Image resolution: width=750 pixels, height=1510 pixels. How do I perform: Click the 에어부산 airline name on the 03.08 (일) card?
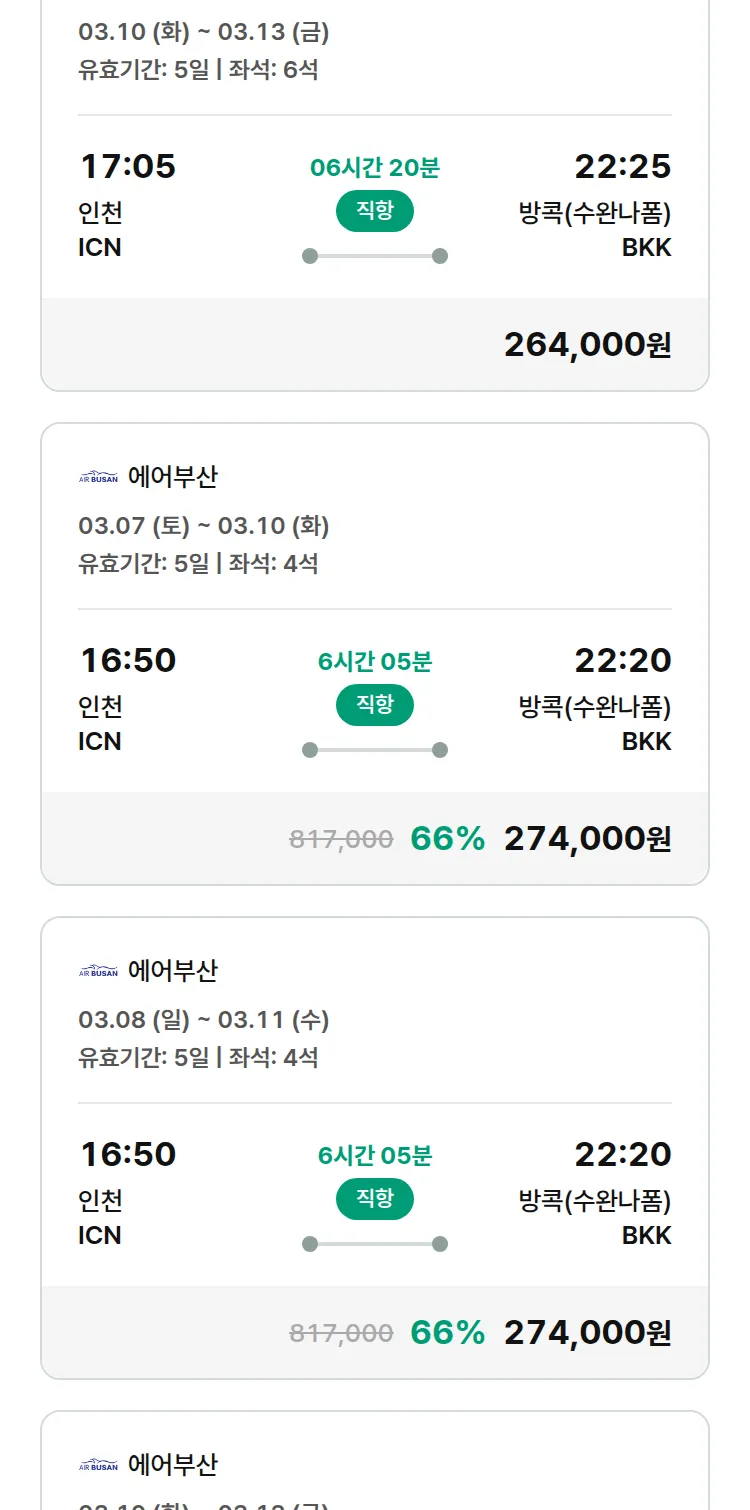pyautogui.click(x=173, y=971)
